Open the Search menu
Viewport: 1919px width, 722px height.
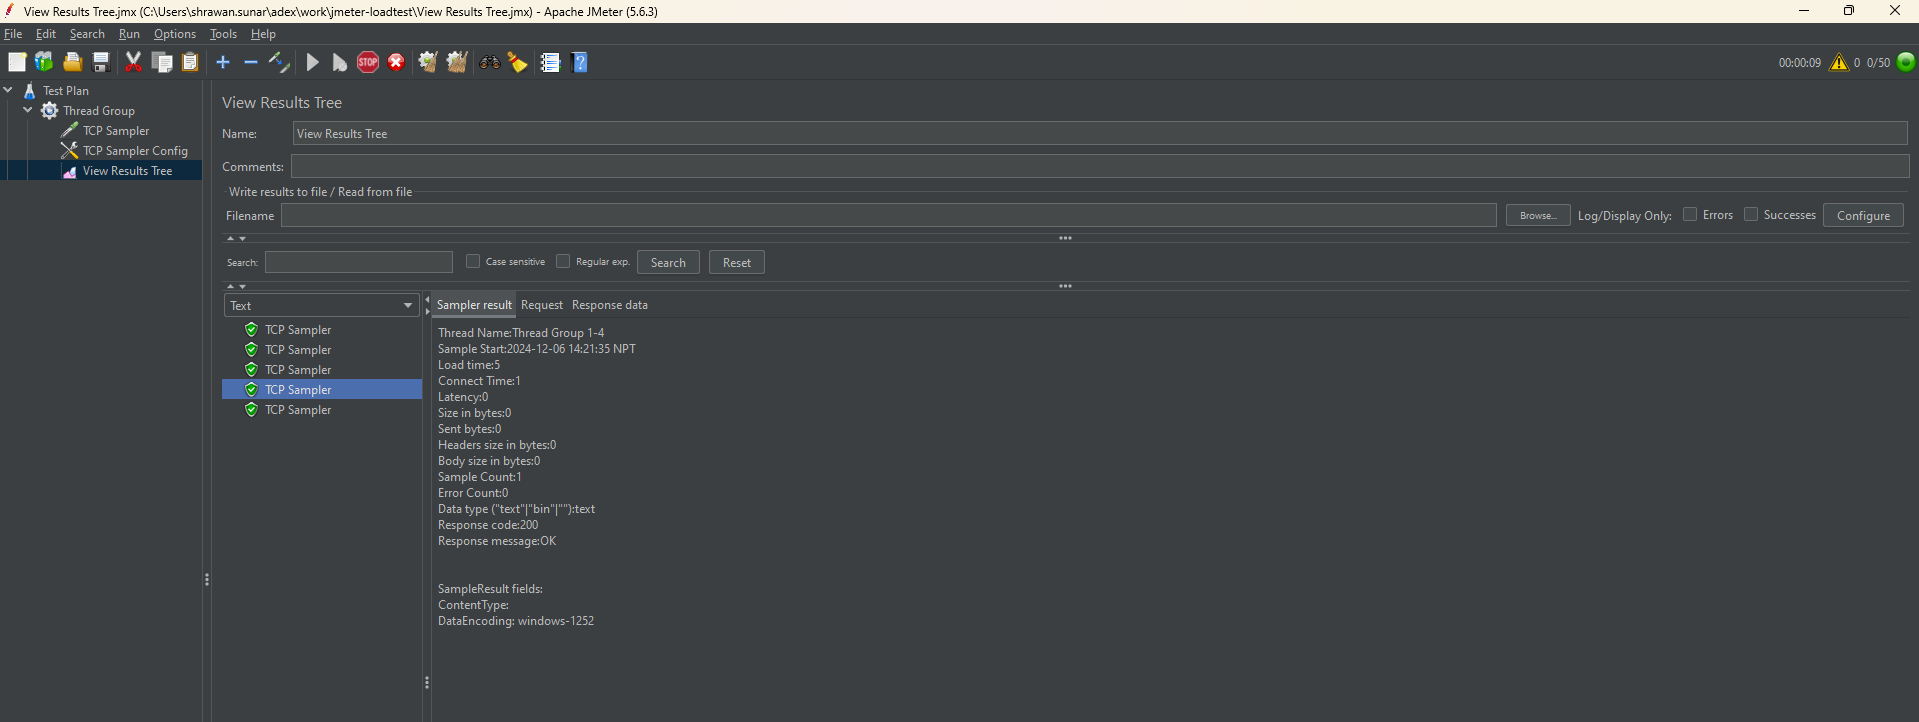87,34
